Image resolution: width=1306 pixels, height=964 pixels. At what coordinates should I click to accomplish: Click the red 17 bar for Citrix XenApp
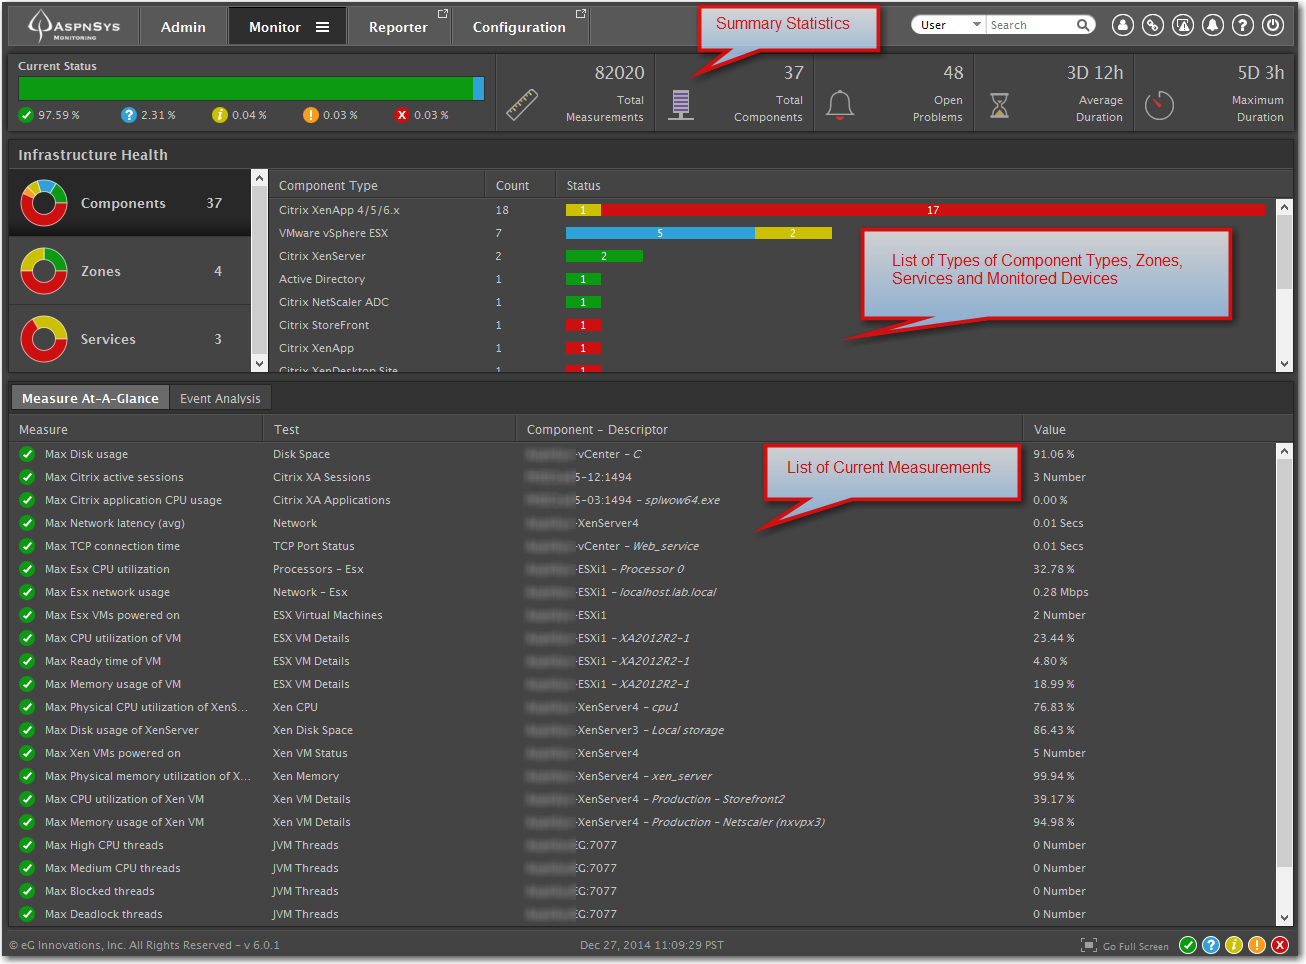pos(933,210)
